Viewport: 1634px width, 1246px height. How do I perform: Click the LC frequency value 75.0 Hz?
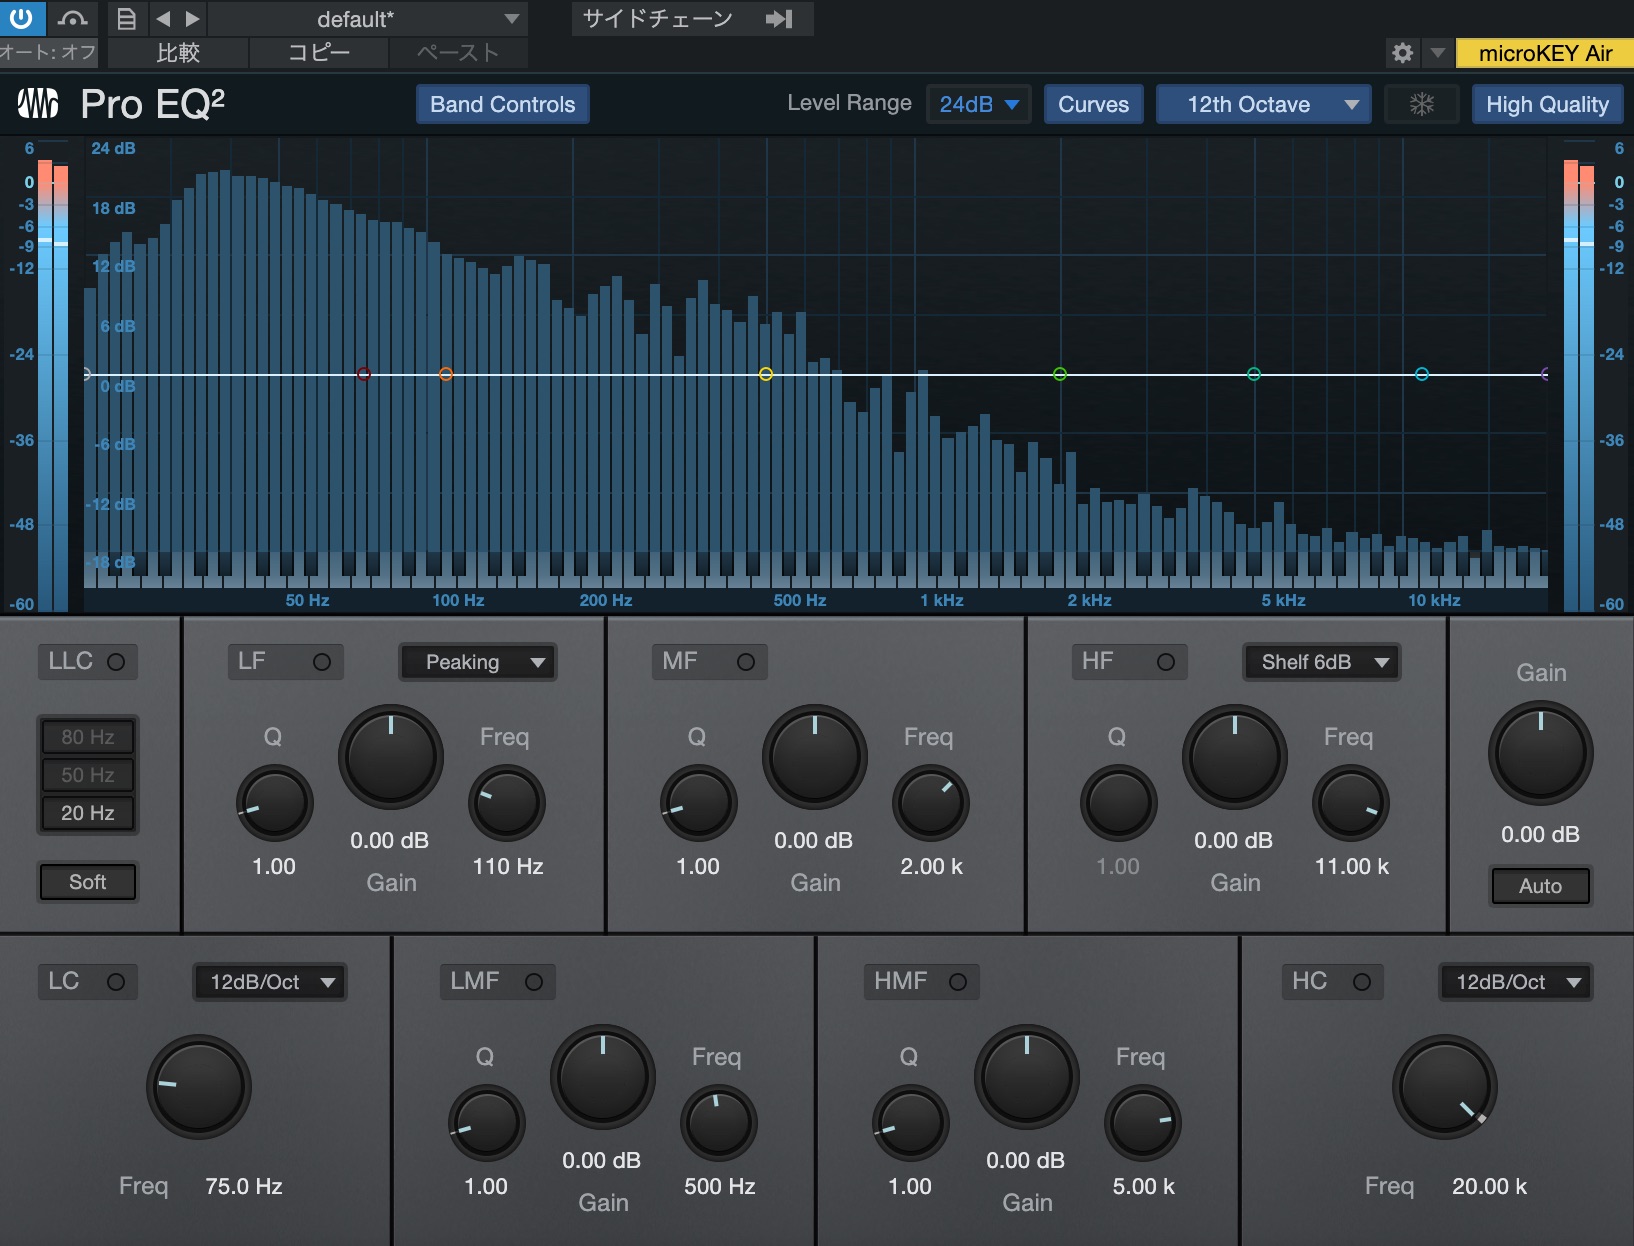click(x=244, y=1187)
